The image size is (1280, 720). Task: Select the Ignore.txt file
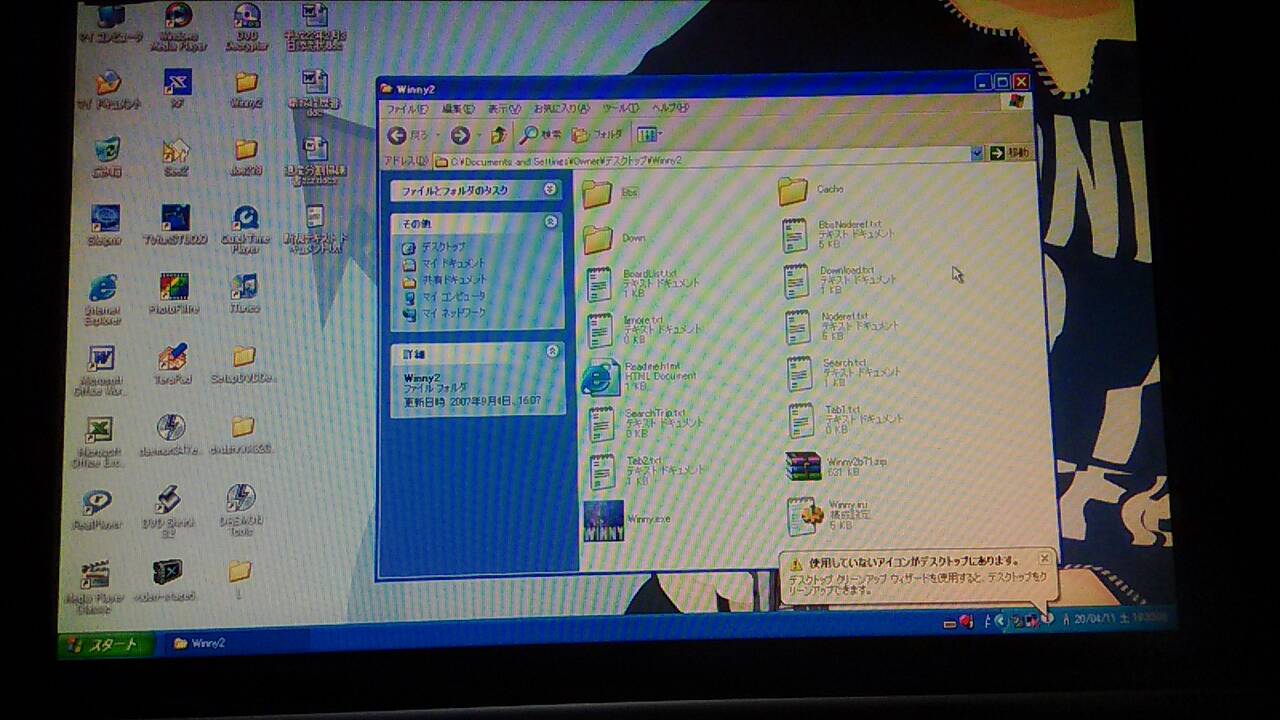[x=600, y=330]
